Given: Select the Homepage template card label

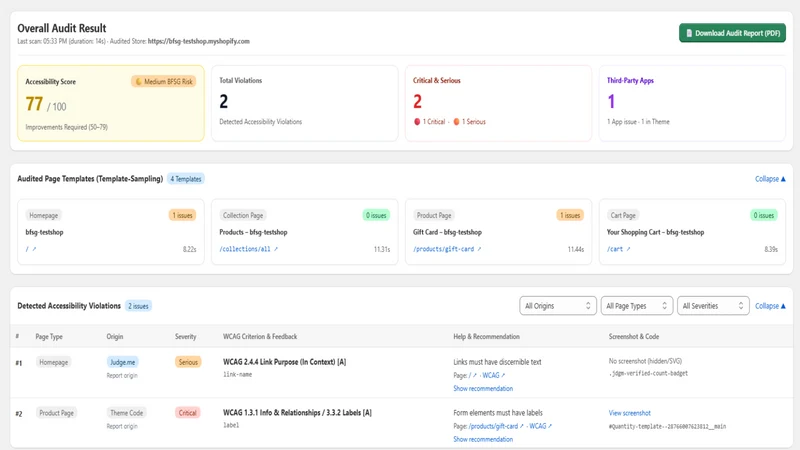Looking at the screenshot, I should click(43, 215).
